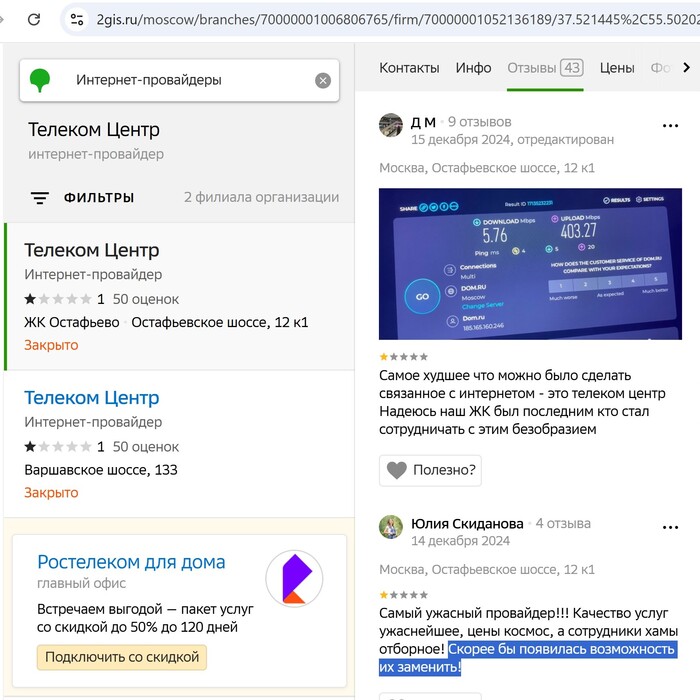
Task: Click the Ростелеком logo icon
Action: 294,579
